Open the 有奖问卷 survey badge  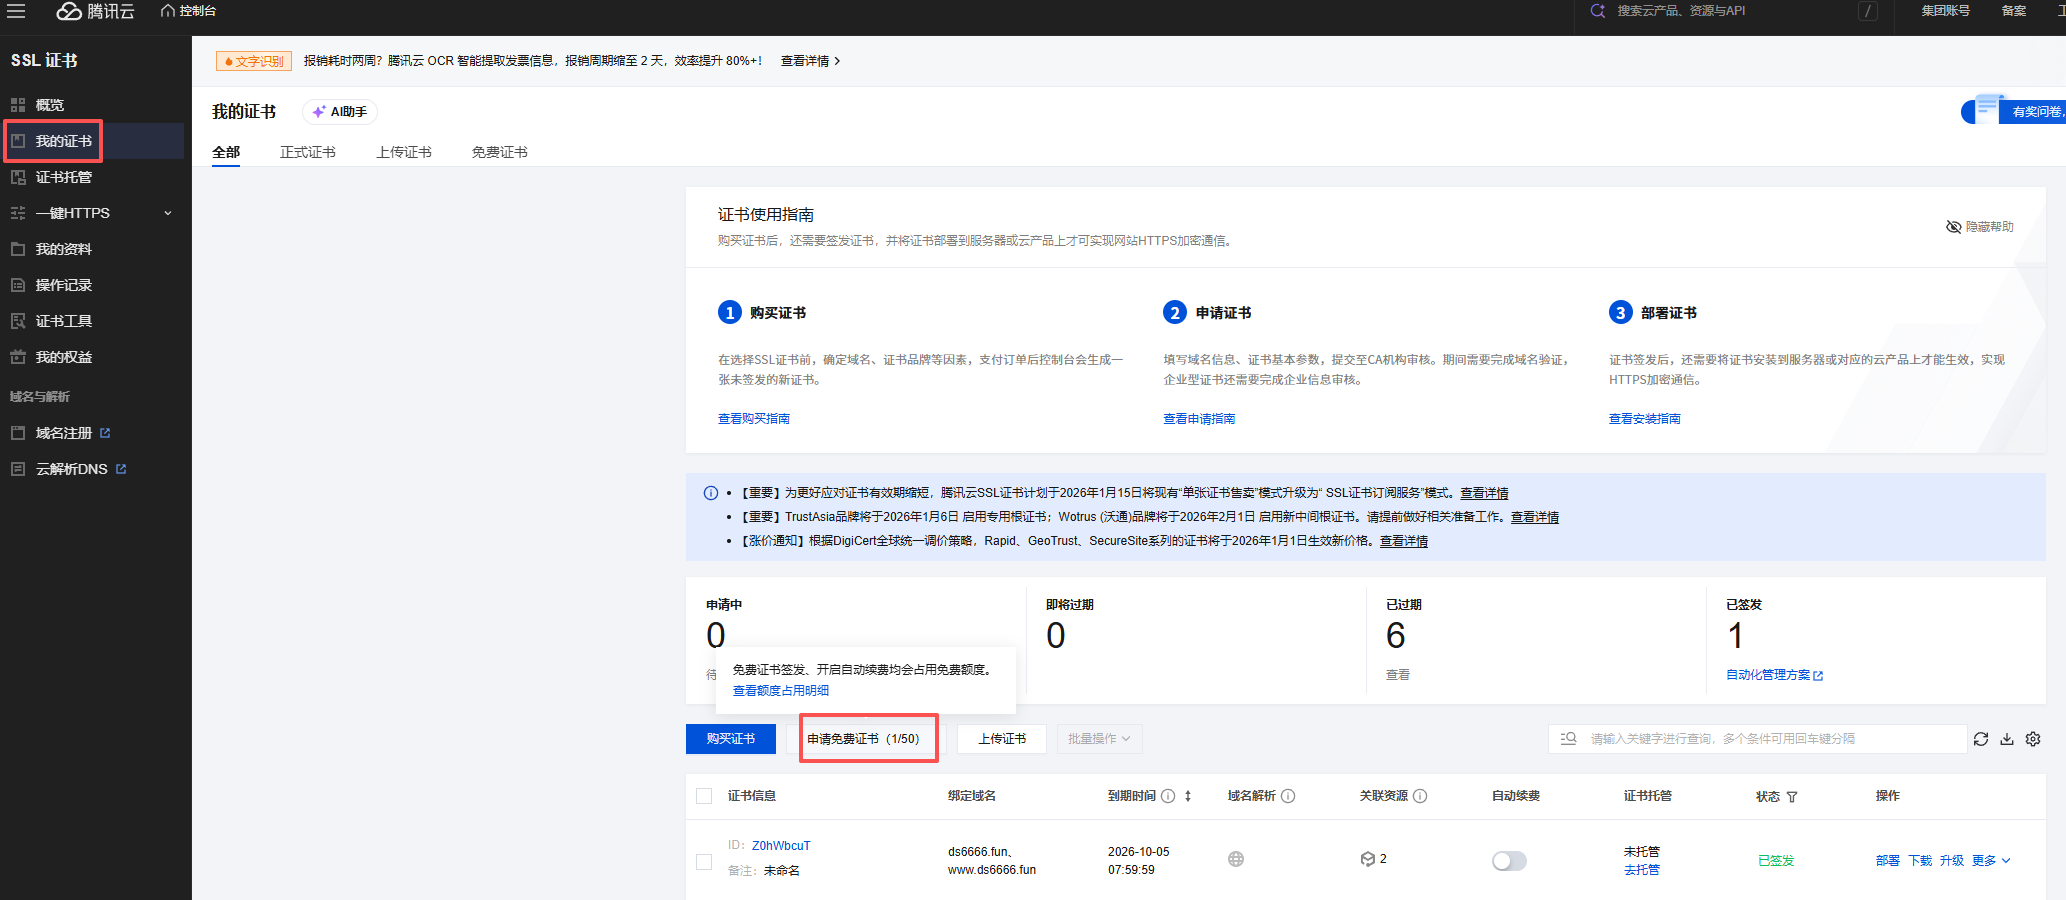tap(2015, 111)
